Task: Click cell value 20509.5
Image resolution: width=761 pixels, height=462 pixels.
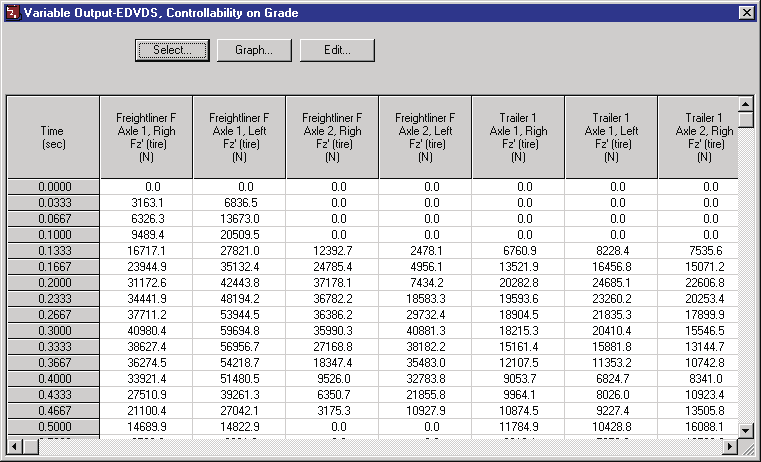Action: (x=240, y=235)
